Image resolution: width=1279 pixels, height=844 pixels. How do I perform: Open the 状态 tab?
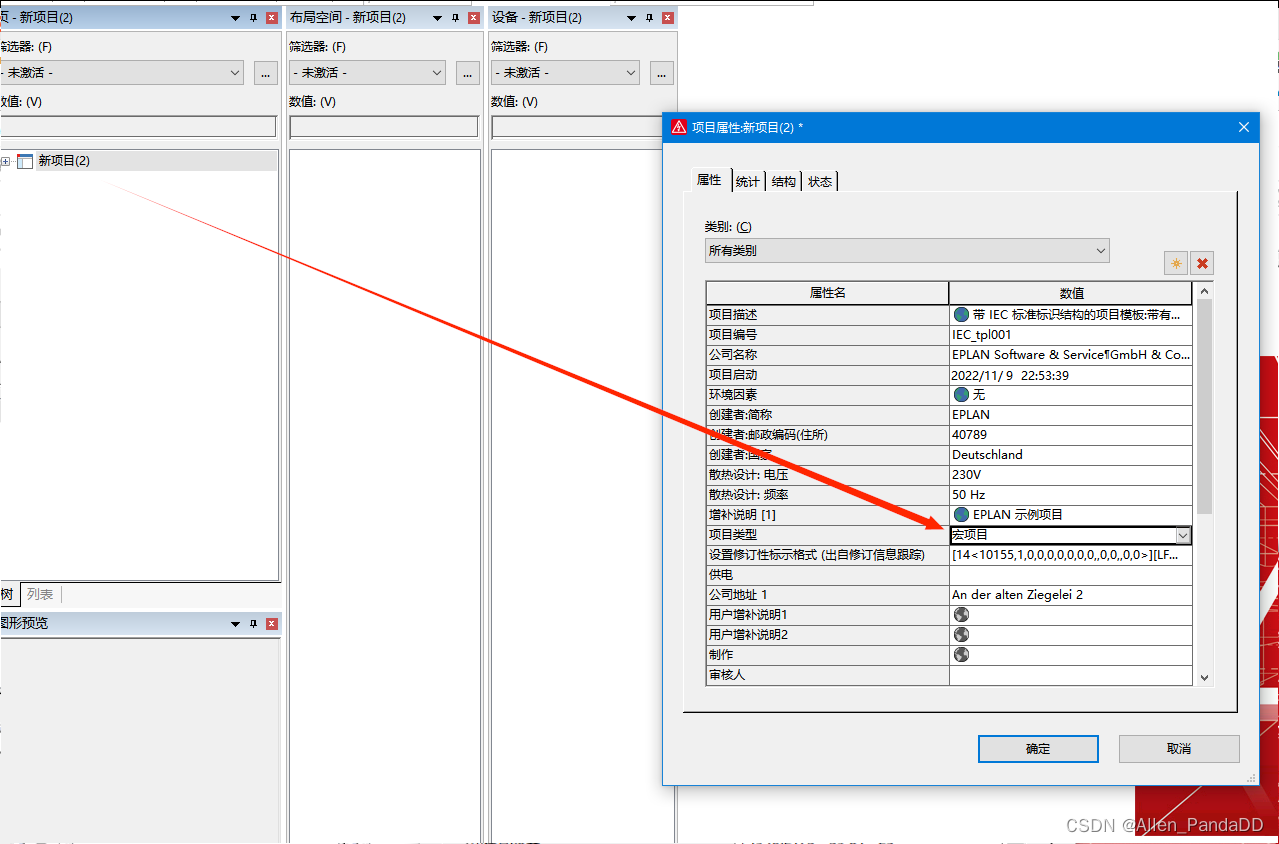(x=820, y=181)
